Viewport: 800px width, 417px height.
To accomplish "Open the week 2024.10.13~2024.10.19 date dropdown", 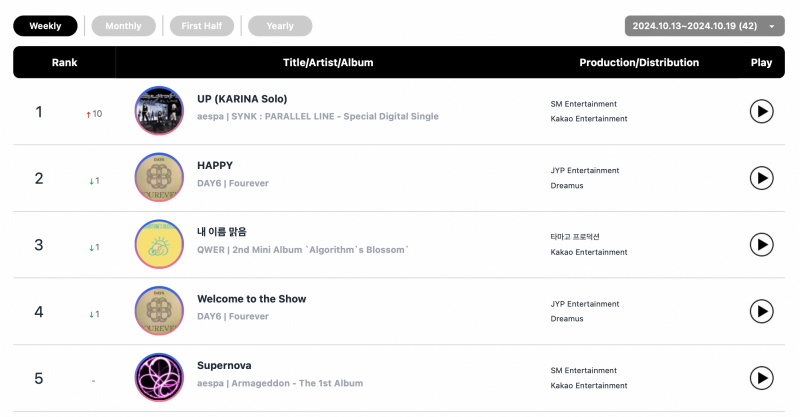I will pos(705,26).
